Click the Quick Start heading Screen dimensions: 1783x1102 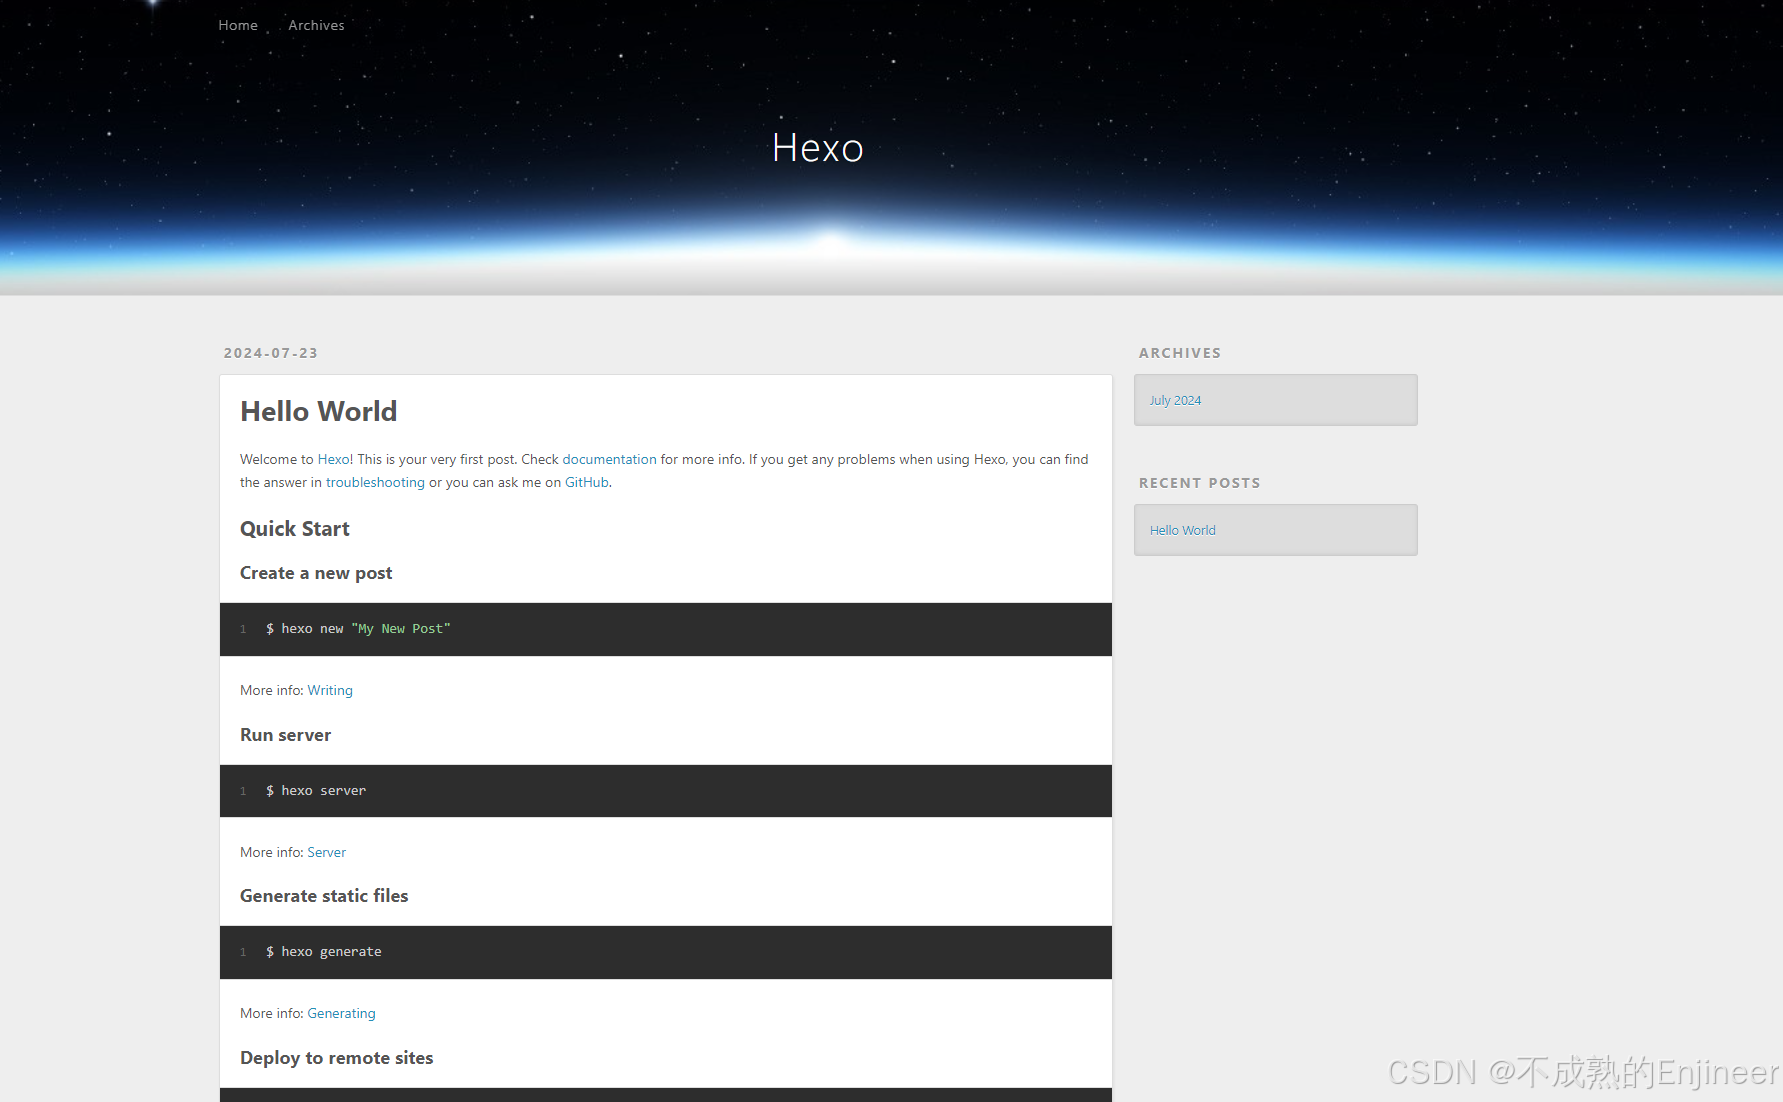click(295, 529)
